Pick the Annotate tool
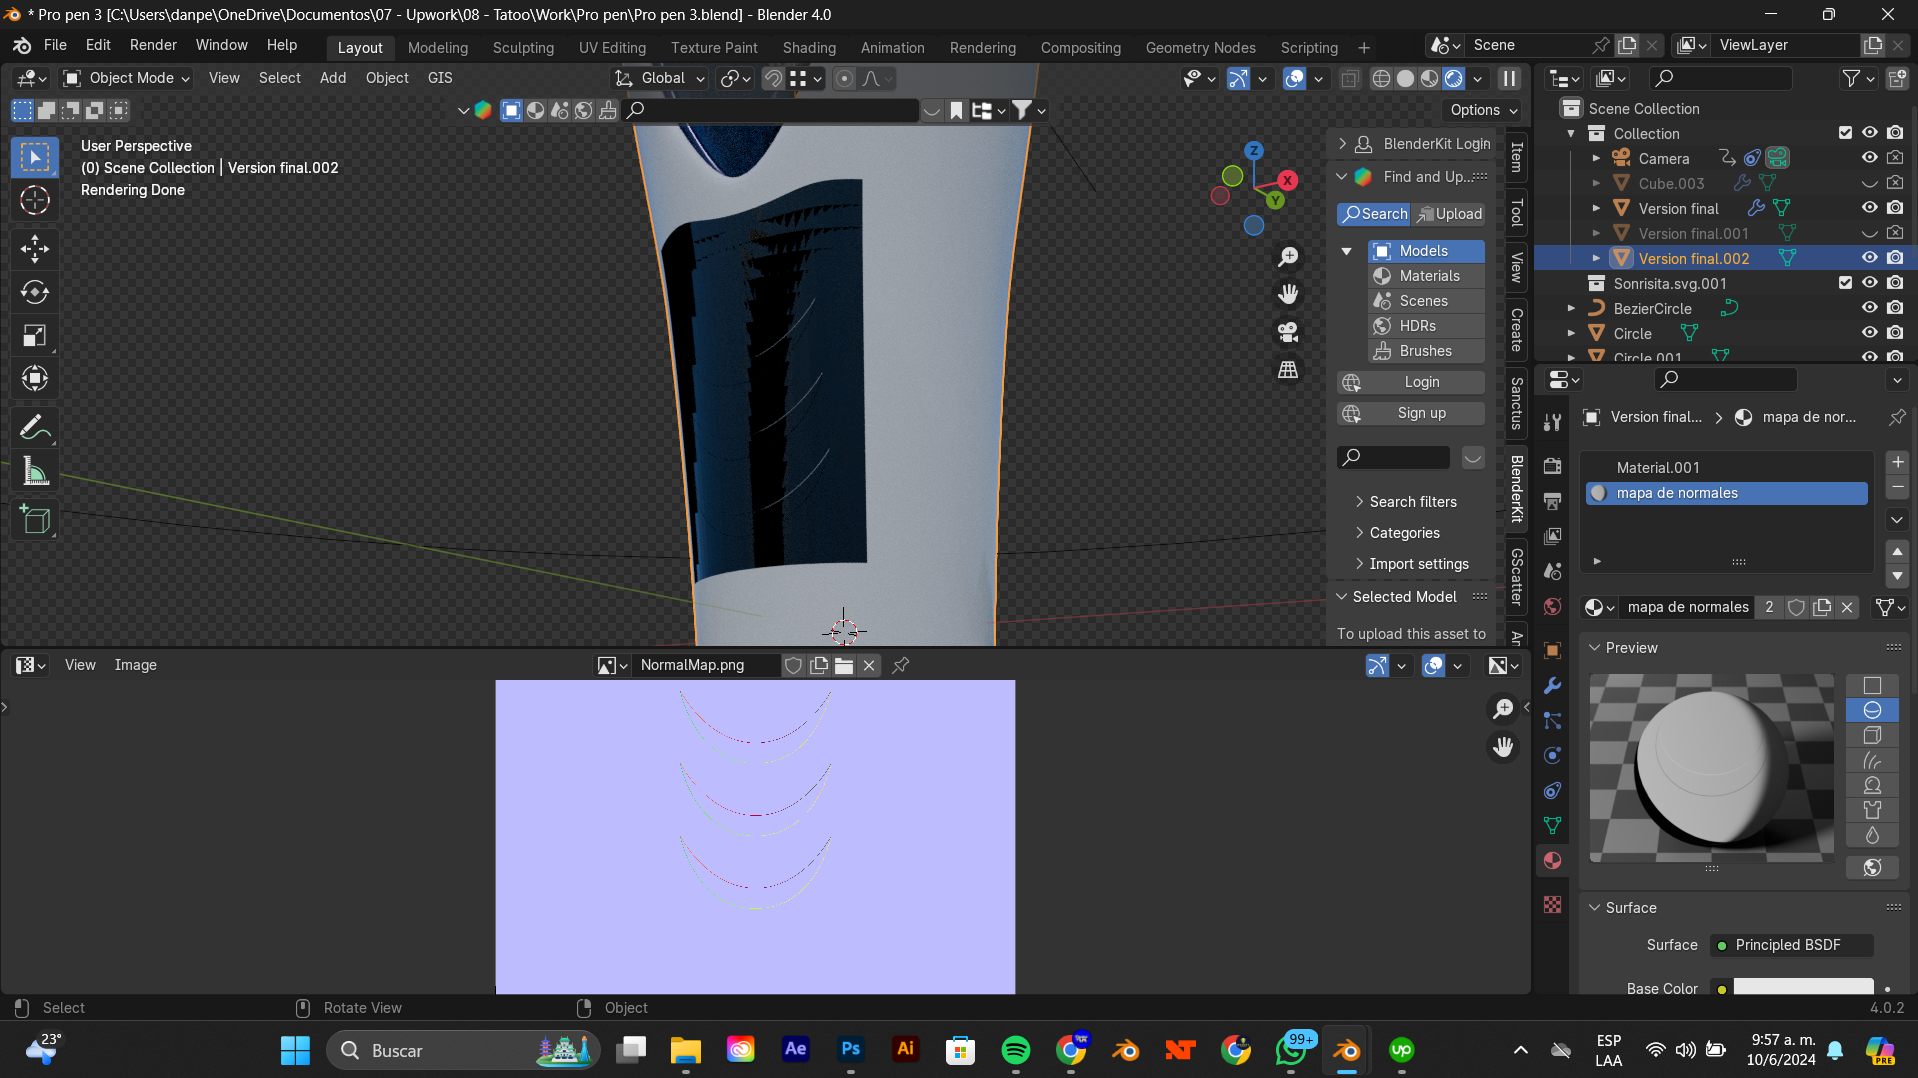 tap(35, 428)
